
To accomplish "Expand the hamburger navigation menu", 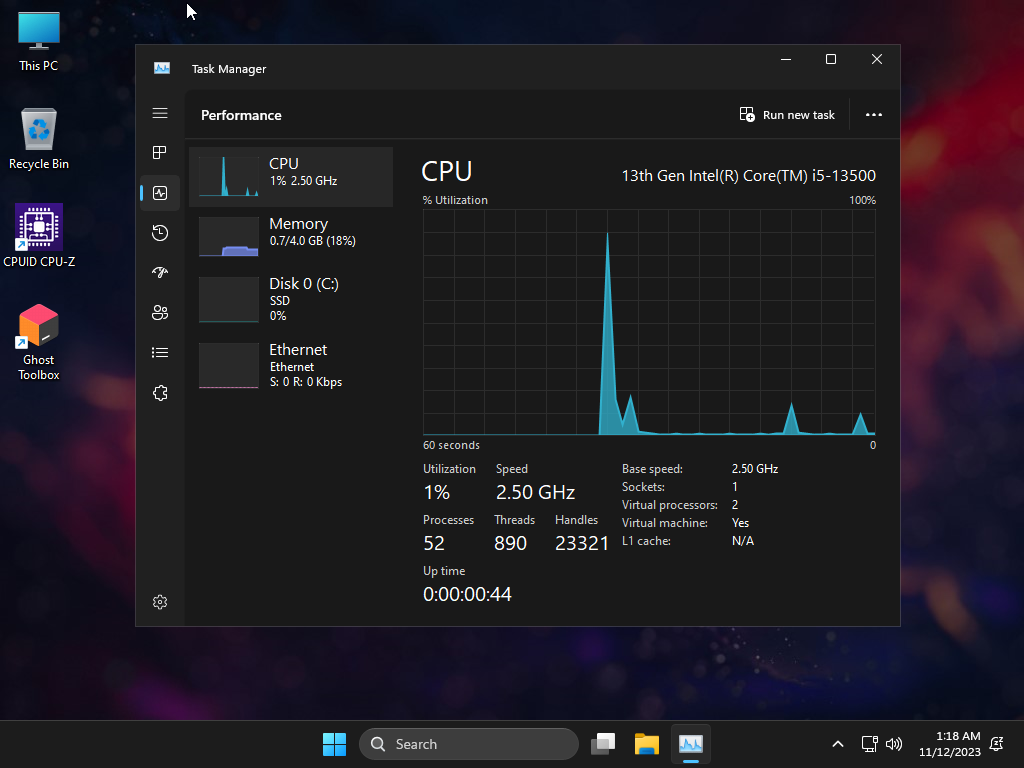I will click(x=160, y=113).
